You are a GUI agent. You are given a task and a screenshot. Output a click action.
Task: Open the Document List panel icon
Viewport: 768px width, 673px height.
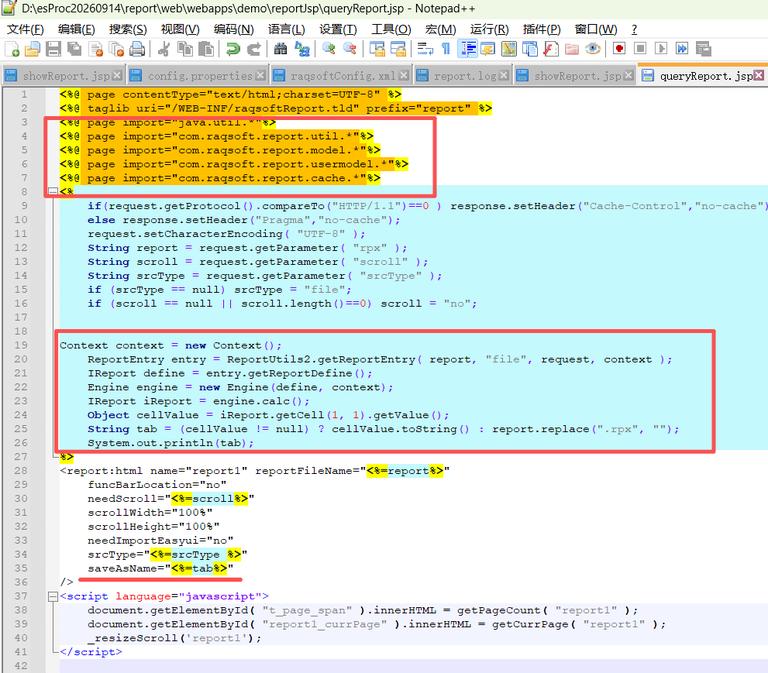530,49
